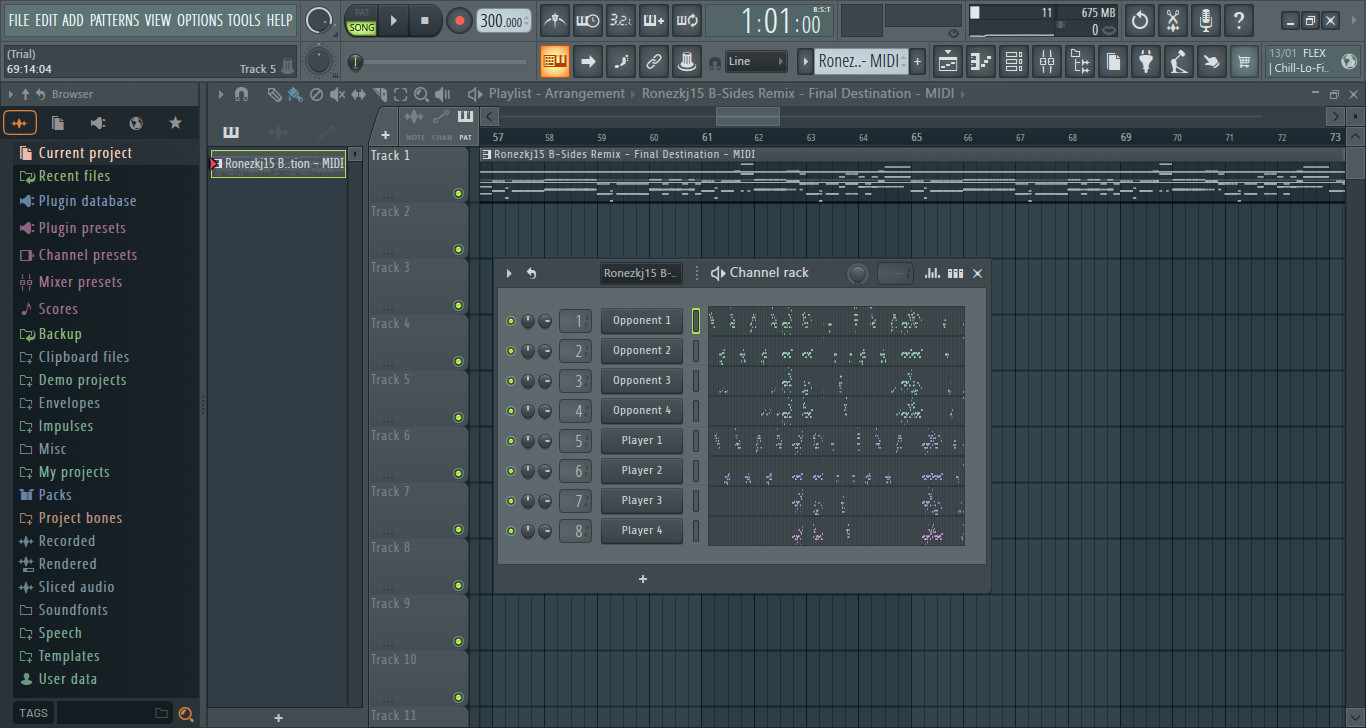This screenshot has width=1366, height=728.
Task: Switch transport to Song mode
Action: [362, 28]
